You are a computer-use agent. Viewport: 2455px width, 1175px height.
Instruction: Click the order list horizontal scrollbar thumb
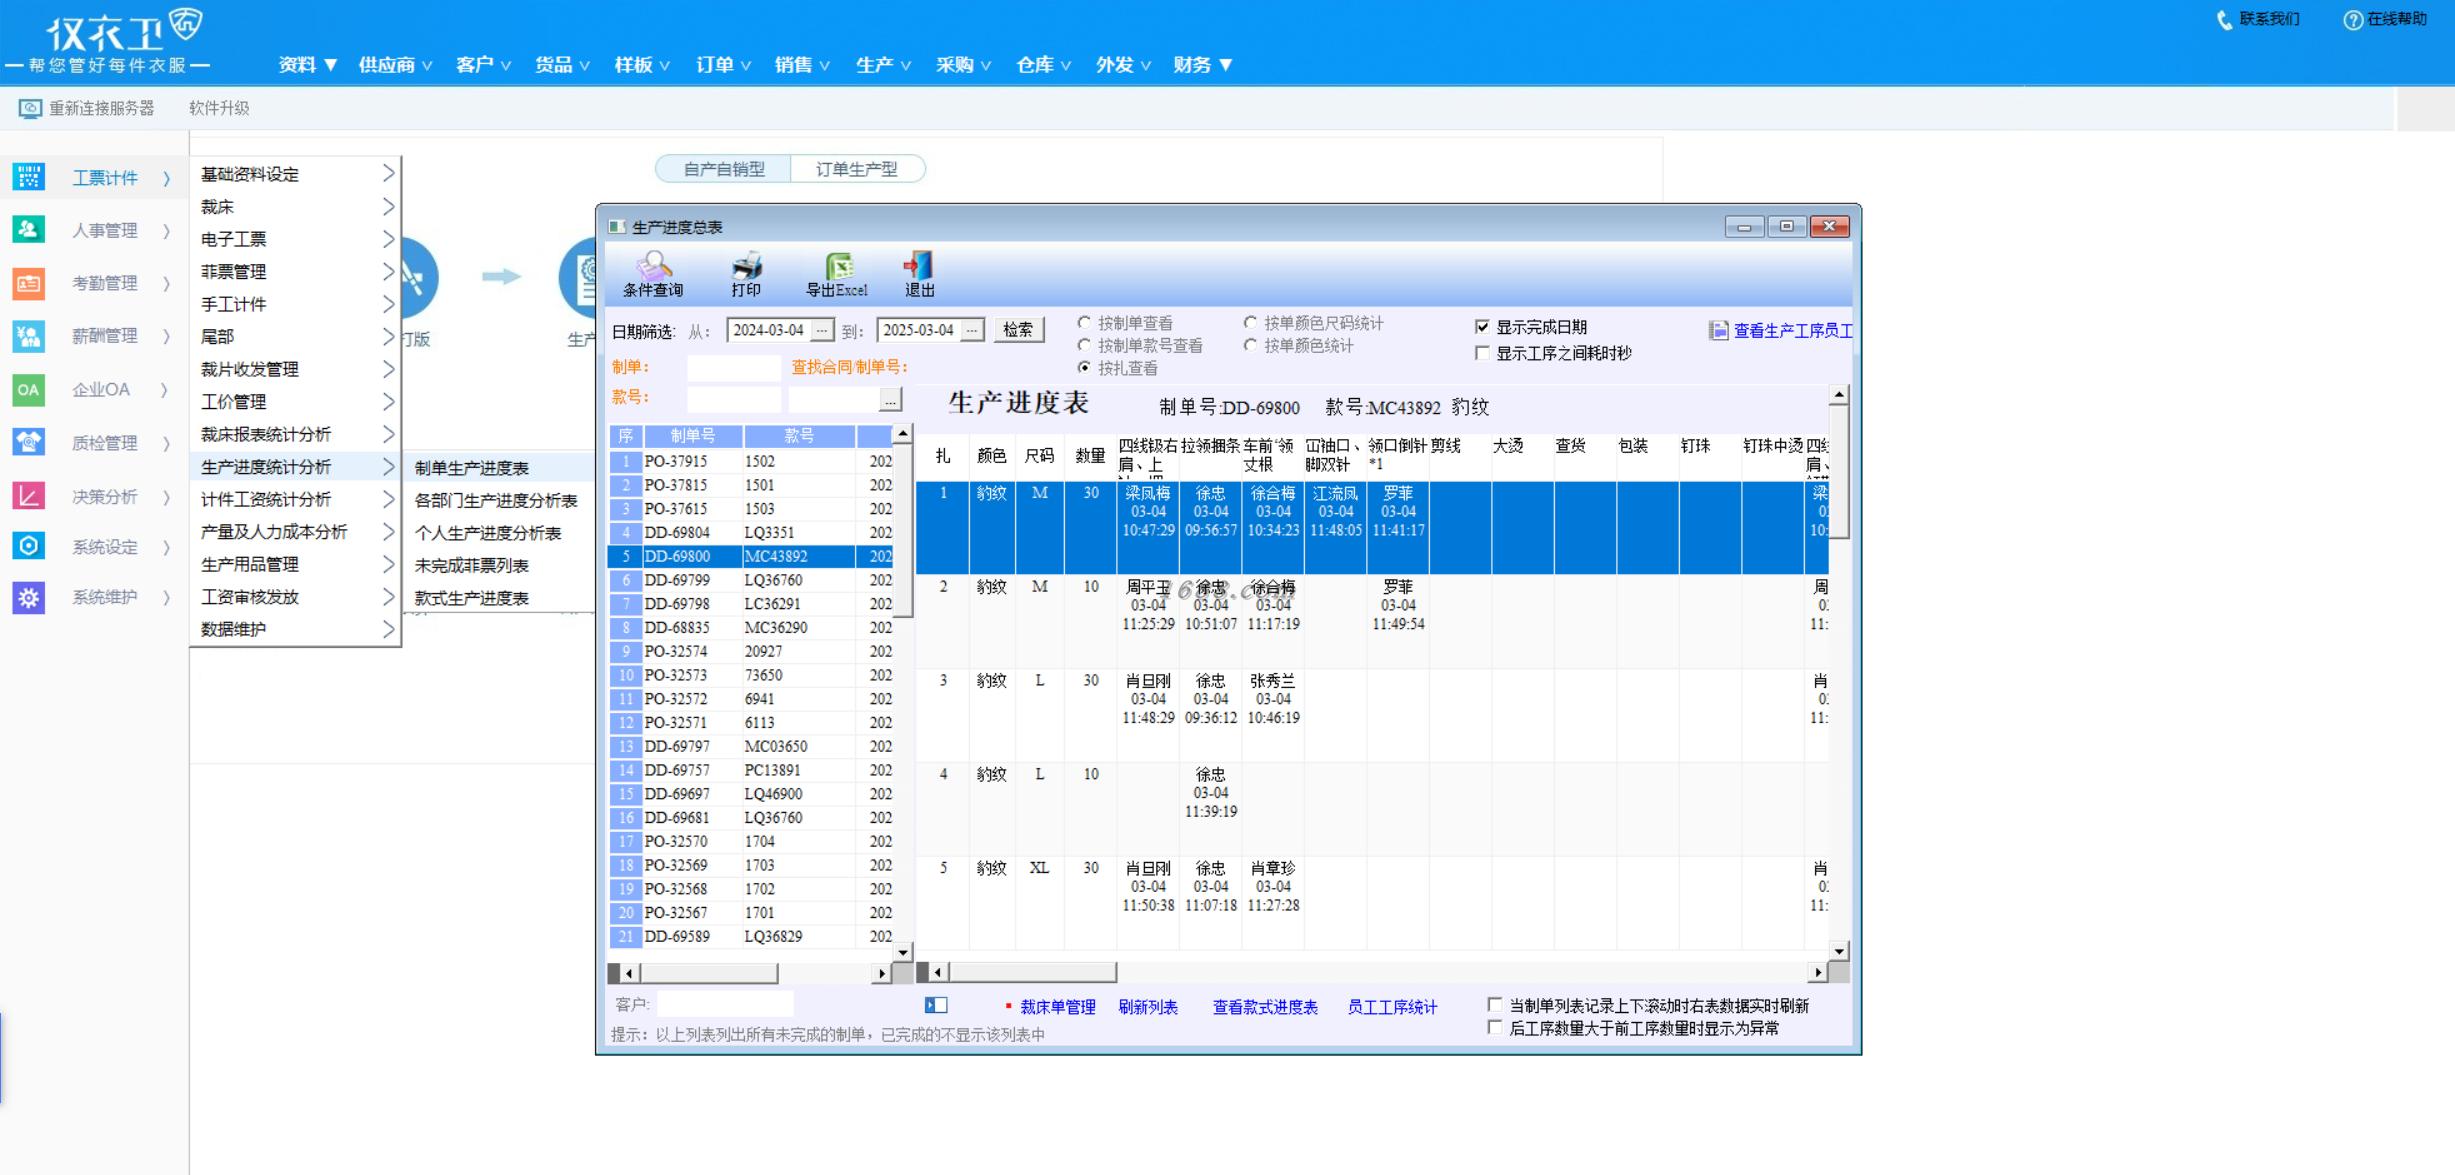pos(708,972)
